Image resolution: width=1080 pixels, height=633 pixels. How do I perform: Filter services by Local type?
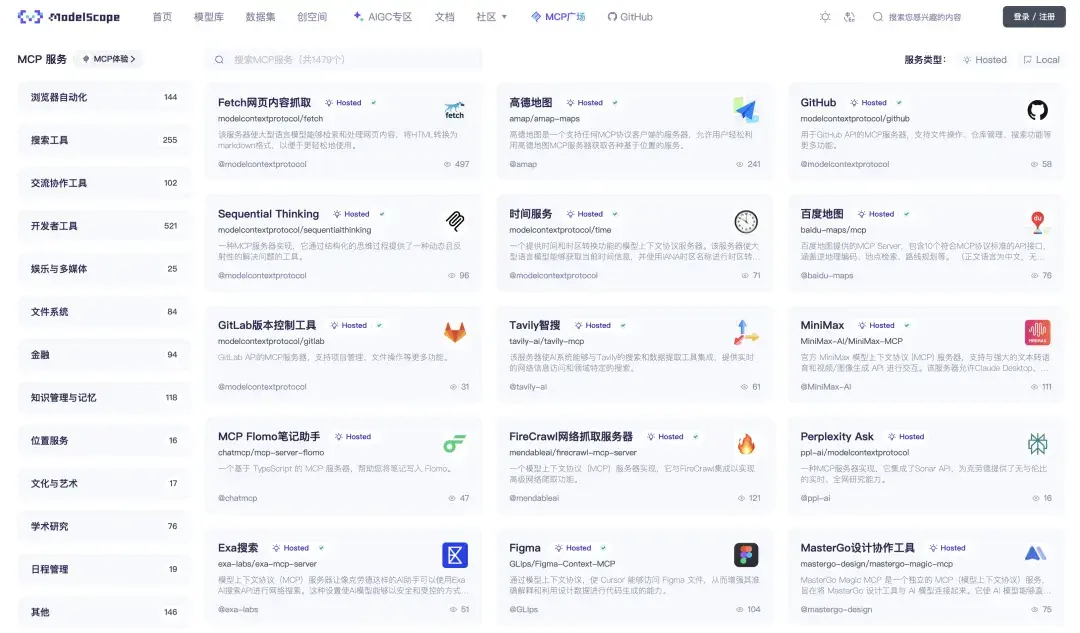[1041, 60]
